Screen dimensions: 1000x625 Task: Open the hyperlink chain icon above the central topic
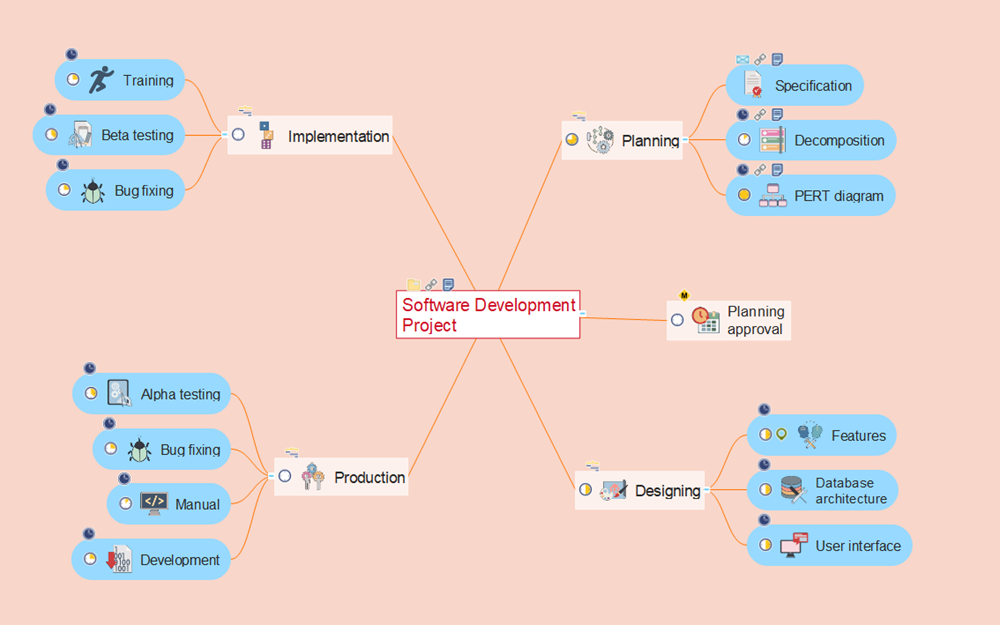click(x=431, y=283)
